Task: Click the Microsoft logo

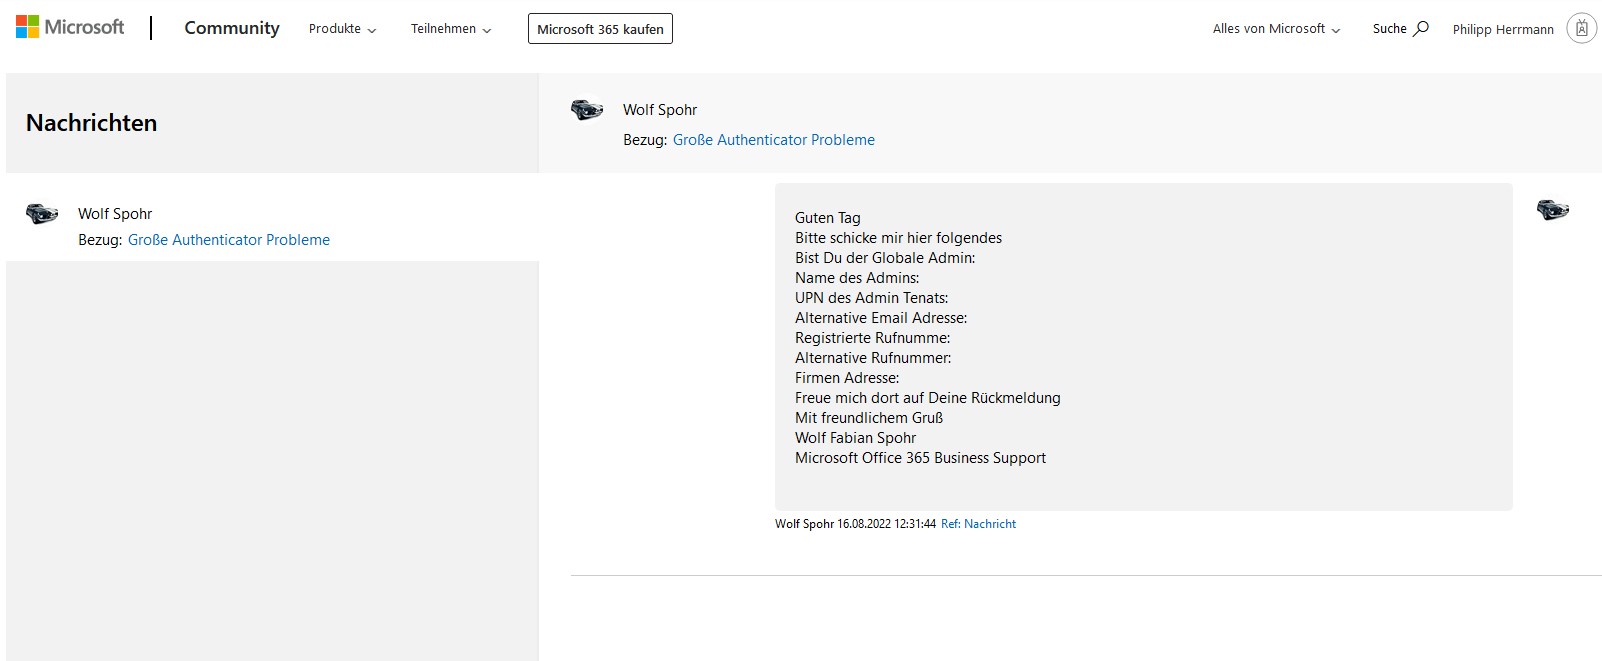Action: click(70, 27)
